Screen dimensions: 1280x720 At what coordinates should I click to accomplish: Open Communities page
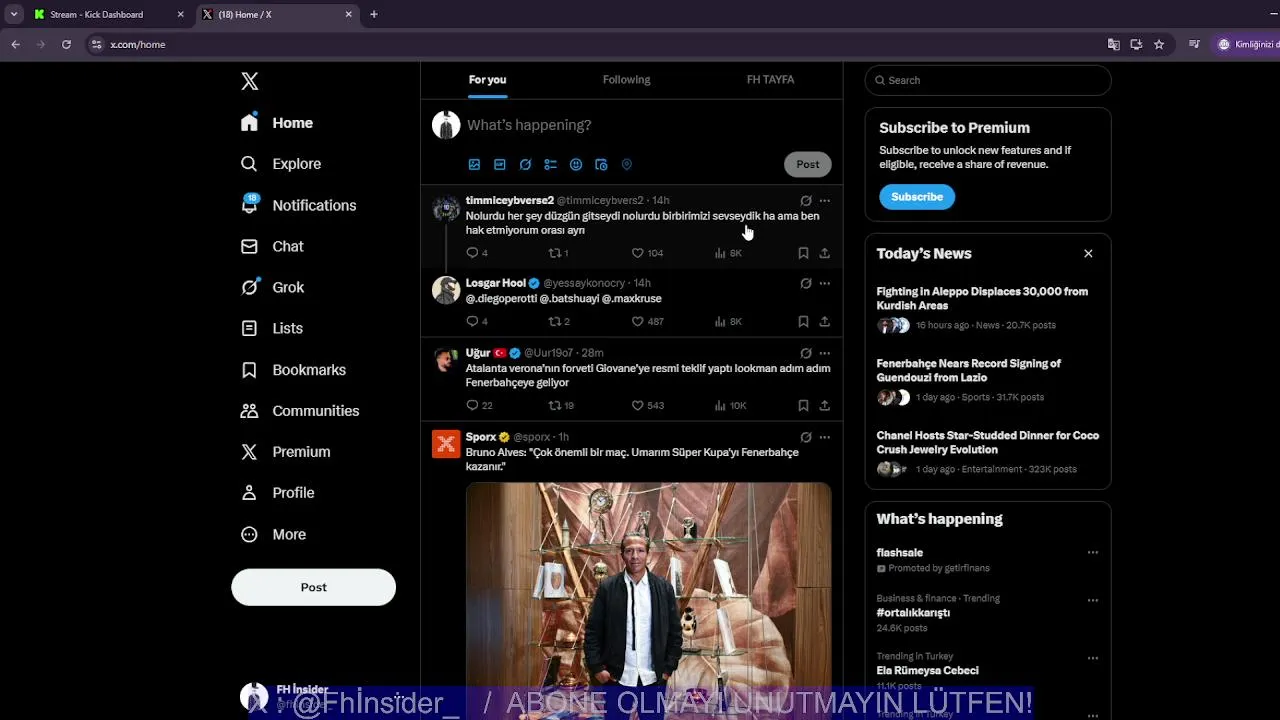(x=299, y=411)
